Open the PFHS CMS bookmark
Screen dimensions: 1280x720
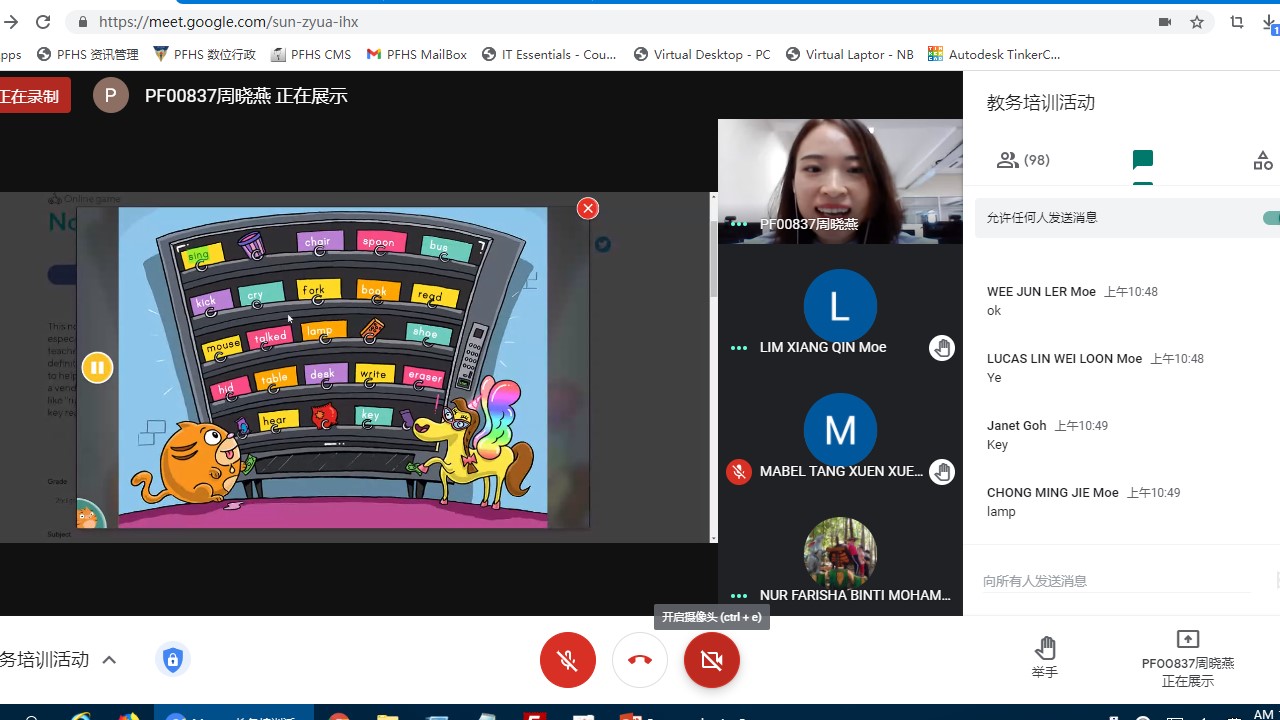click(311, 55)
